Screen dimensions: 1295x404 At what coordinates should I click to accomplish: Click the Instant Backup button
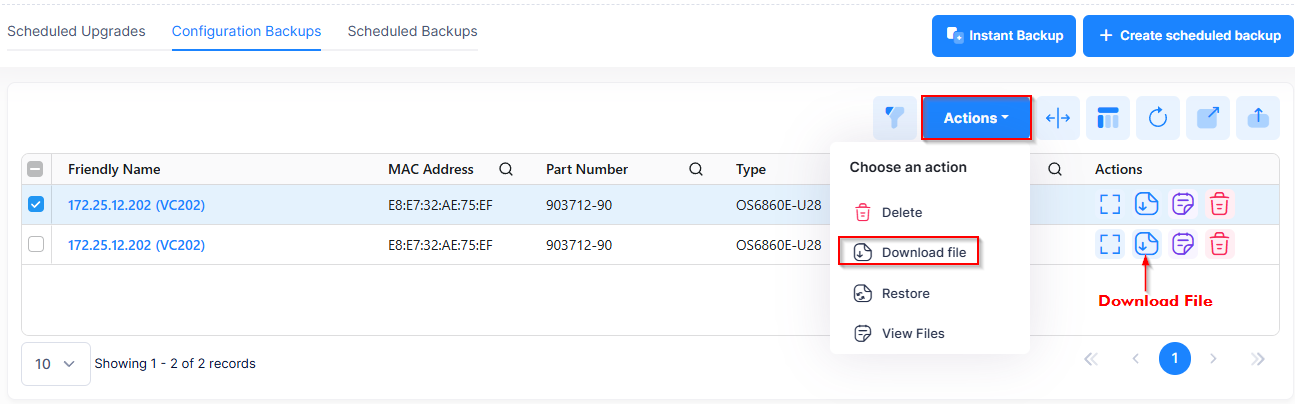[x=1004, y=36]
